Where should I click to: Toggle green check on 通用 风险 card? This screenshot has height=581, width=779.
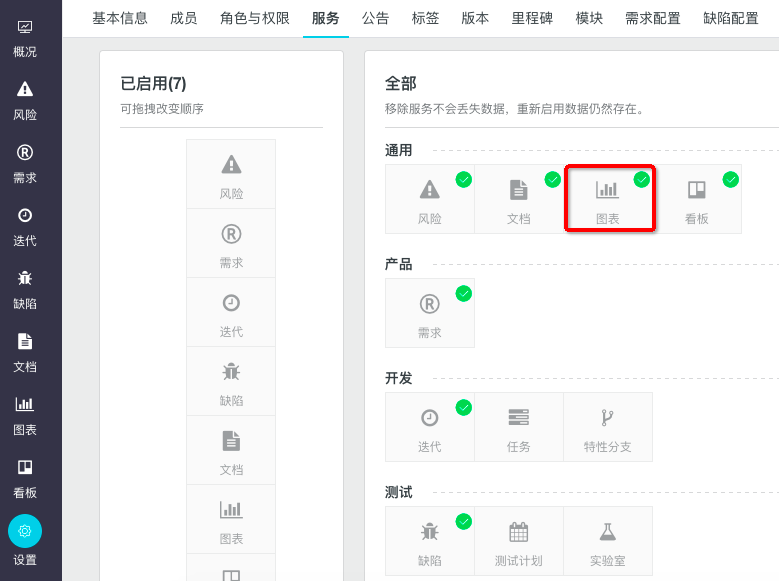[x=464, y=179]
